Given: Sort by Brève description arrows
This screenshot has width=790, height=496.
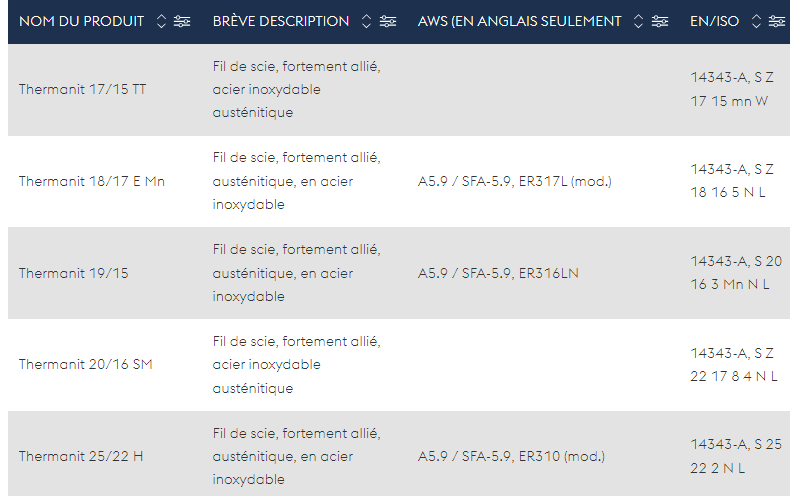Looking at the screenshot, I should coord(367,21).
